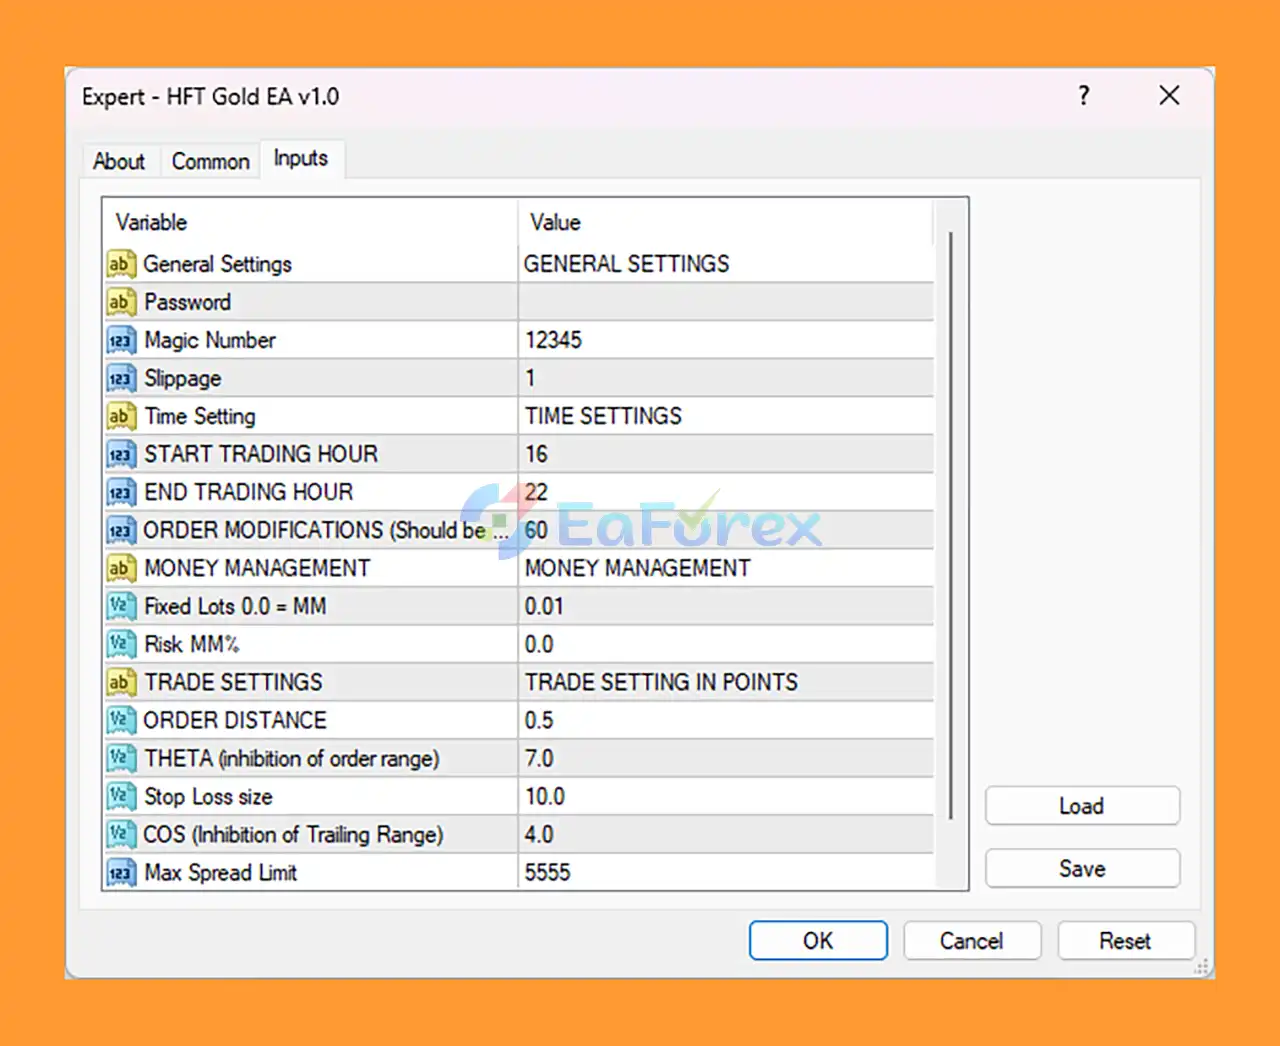Edit the Magic Number value 12345

coord(725,341)
